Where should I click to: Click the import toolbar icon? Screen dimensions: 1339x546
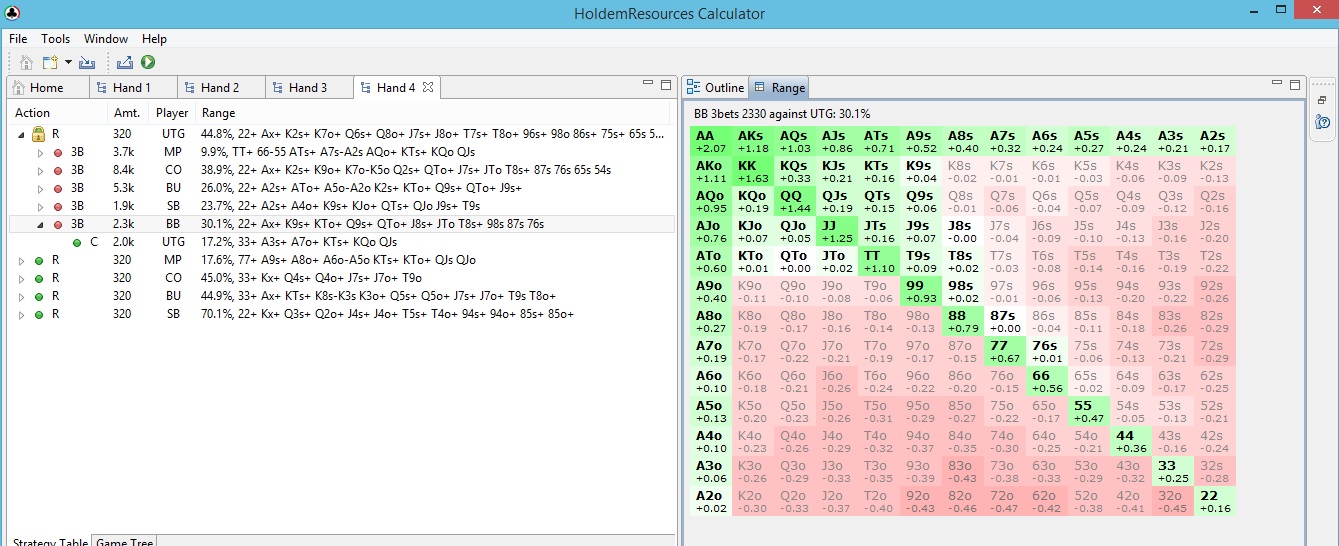(87, 62)
